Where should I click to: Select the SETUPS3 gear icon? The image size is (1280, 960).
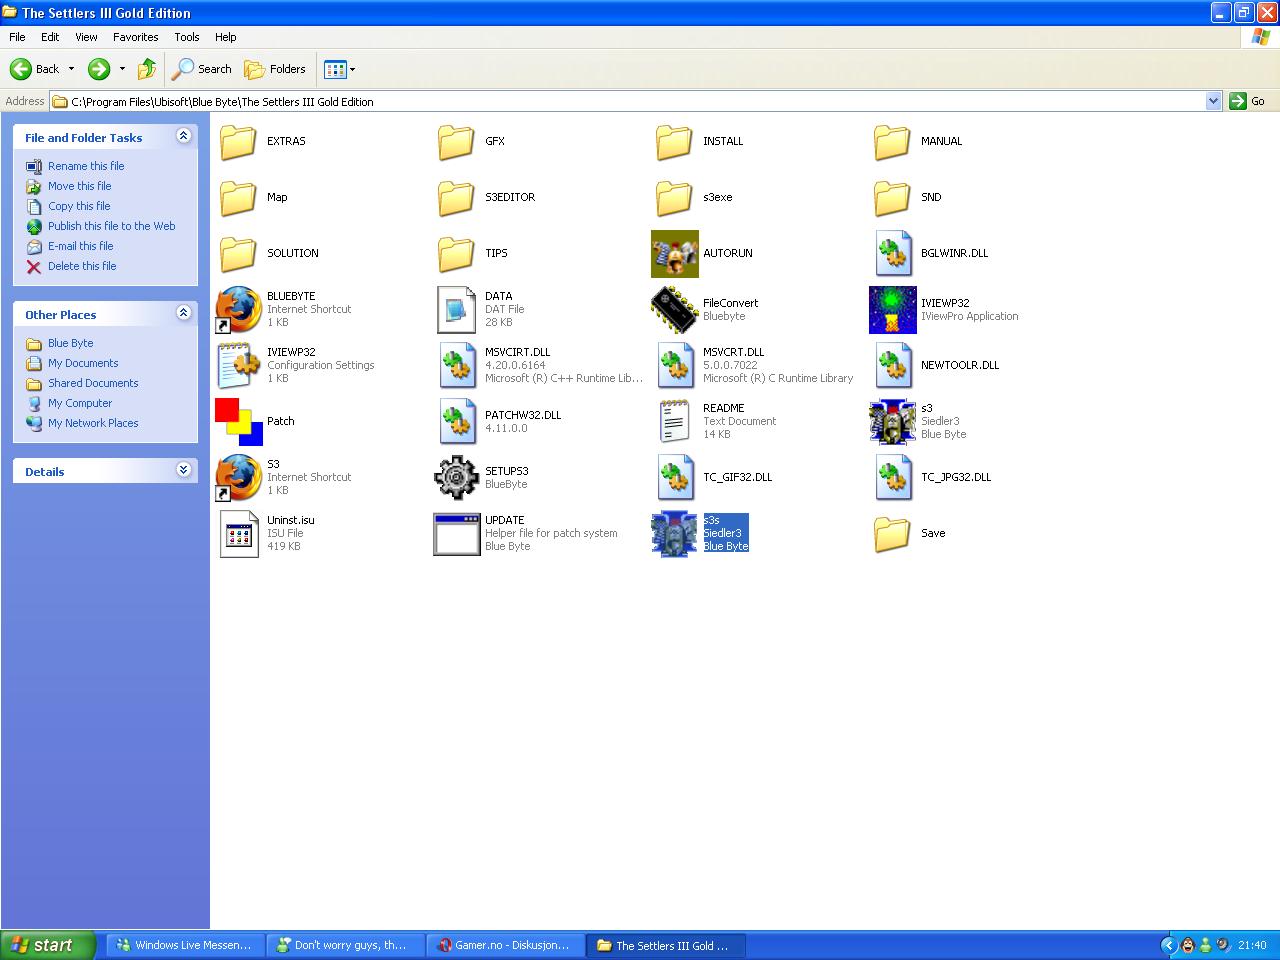coord(456,477)
